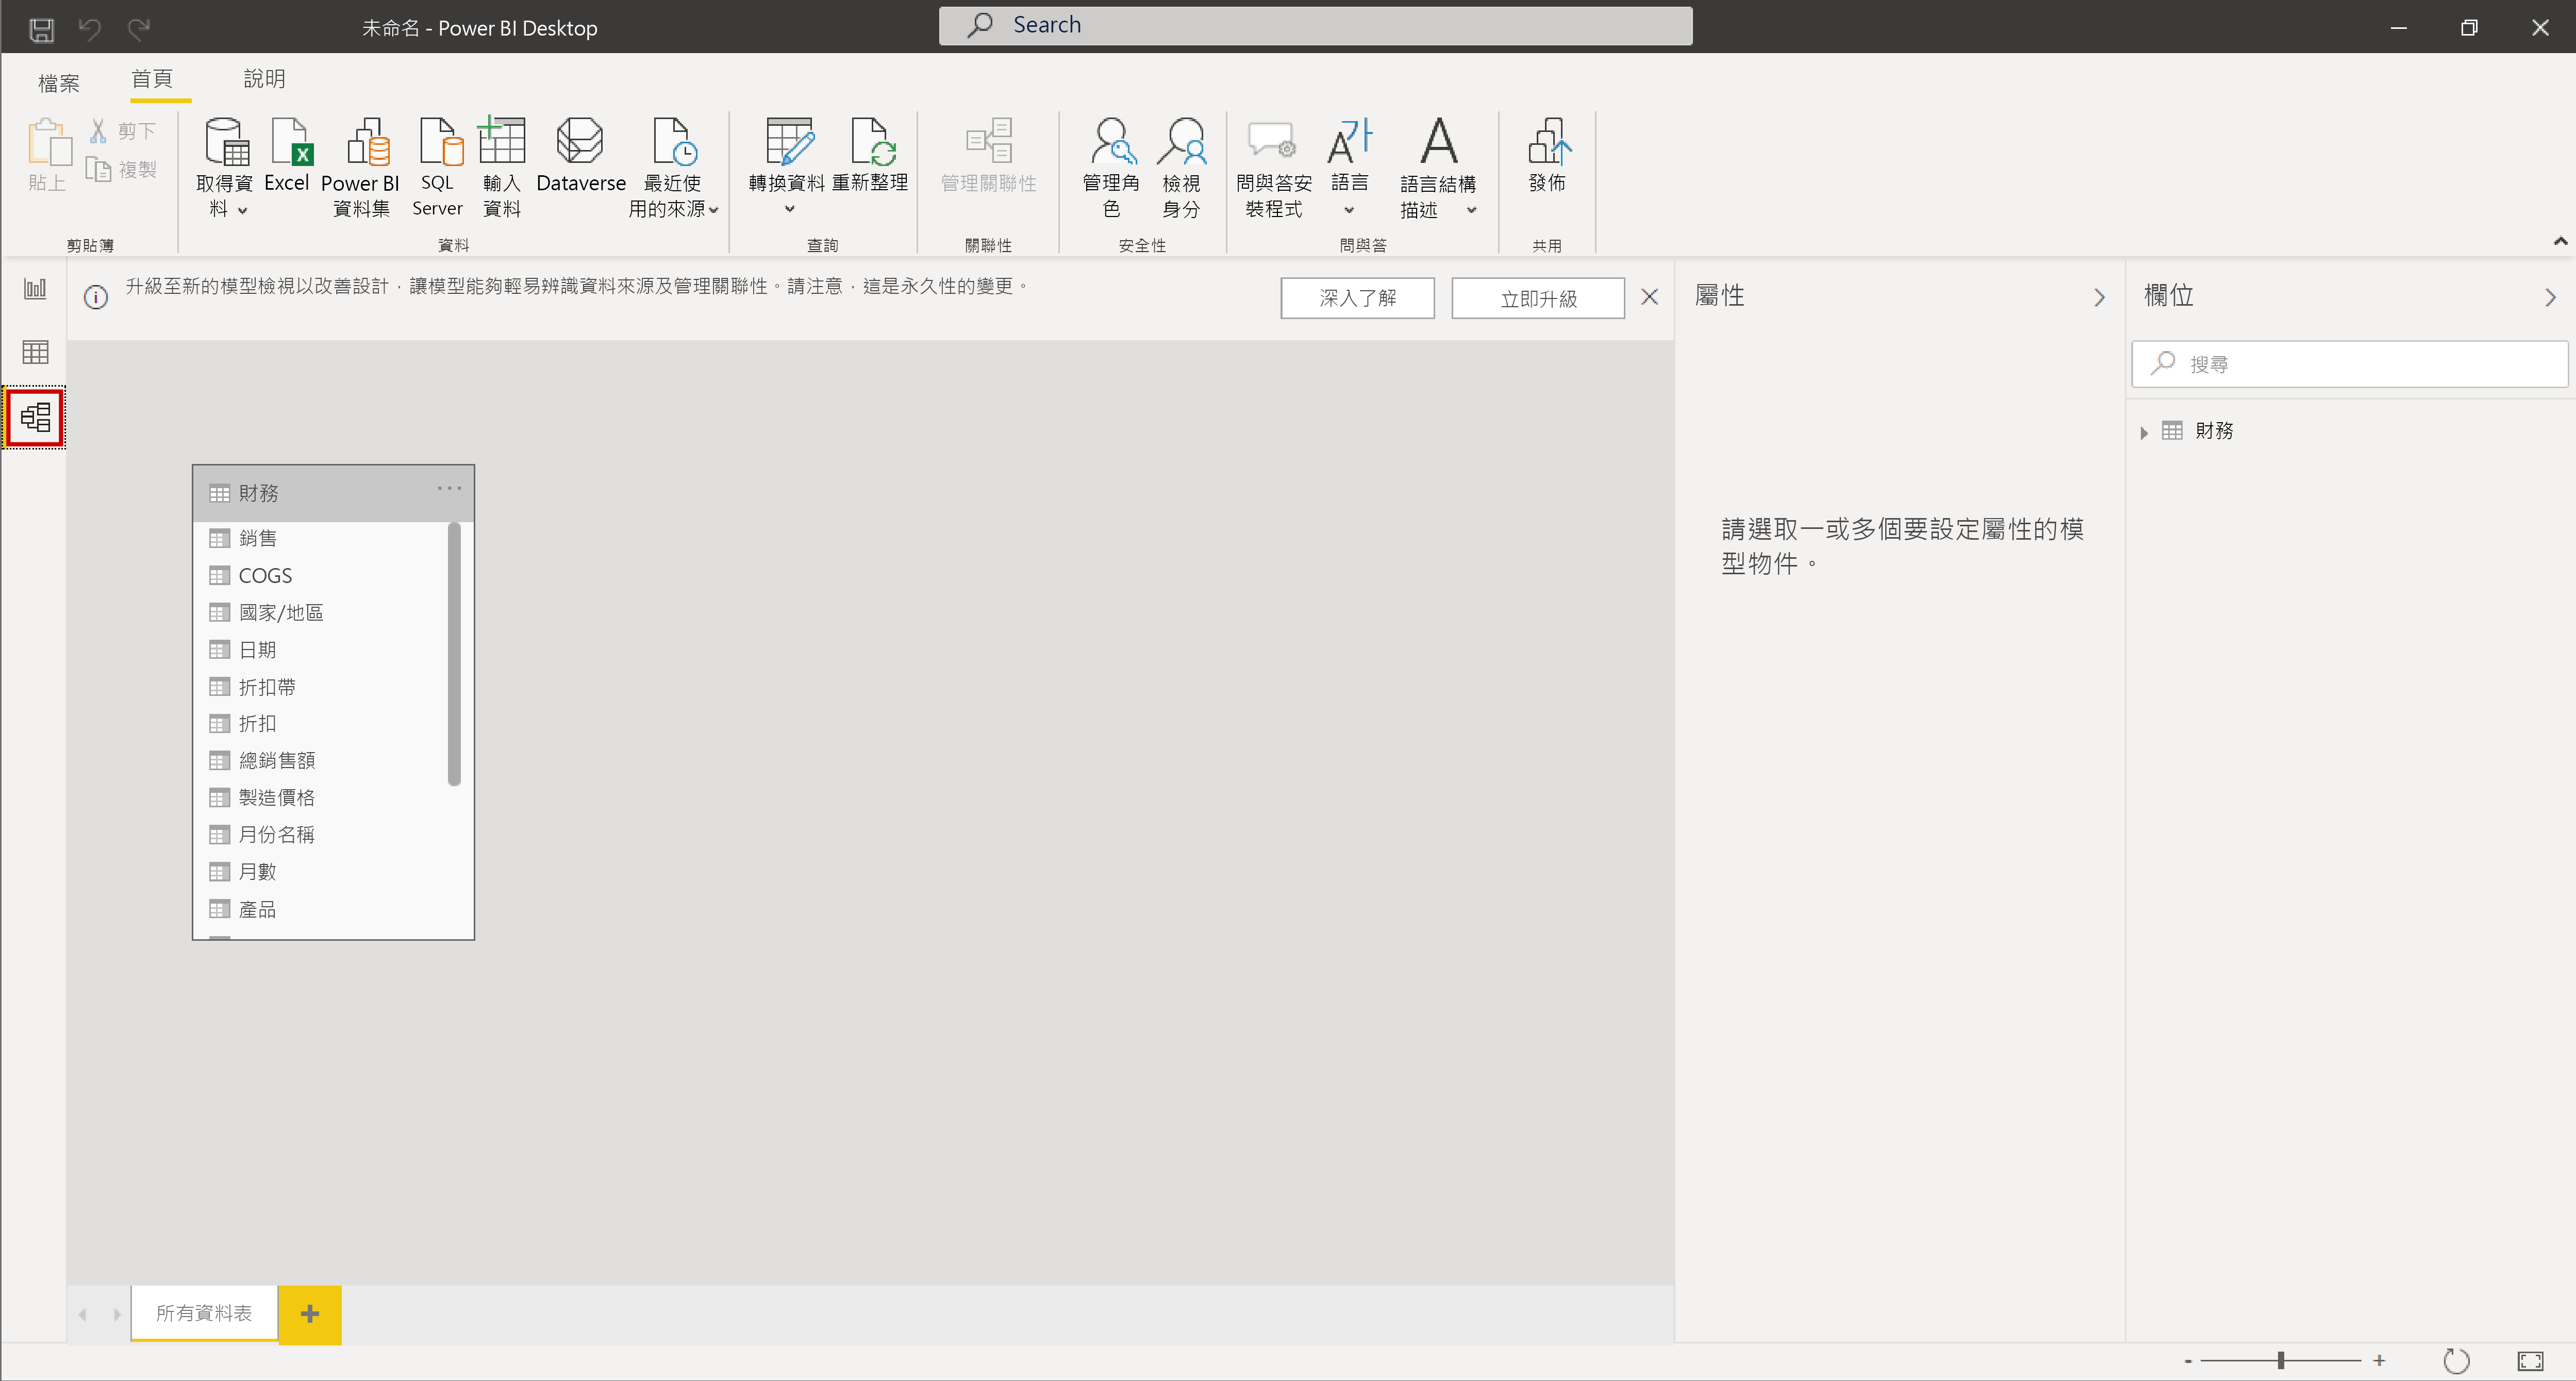Click 剪下 cut icon
Screen dimensions: 2576x1381
tap(123, 131)
